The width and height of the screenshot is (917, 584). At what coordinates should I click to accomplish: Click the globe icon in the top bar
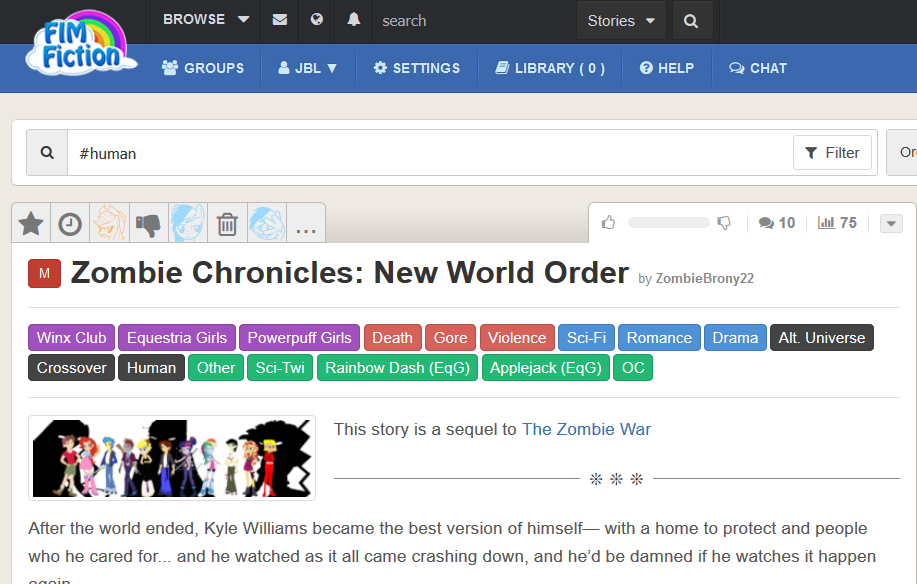[x=315, y=20]
